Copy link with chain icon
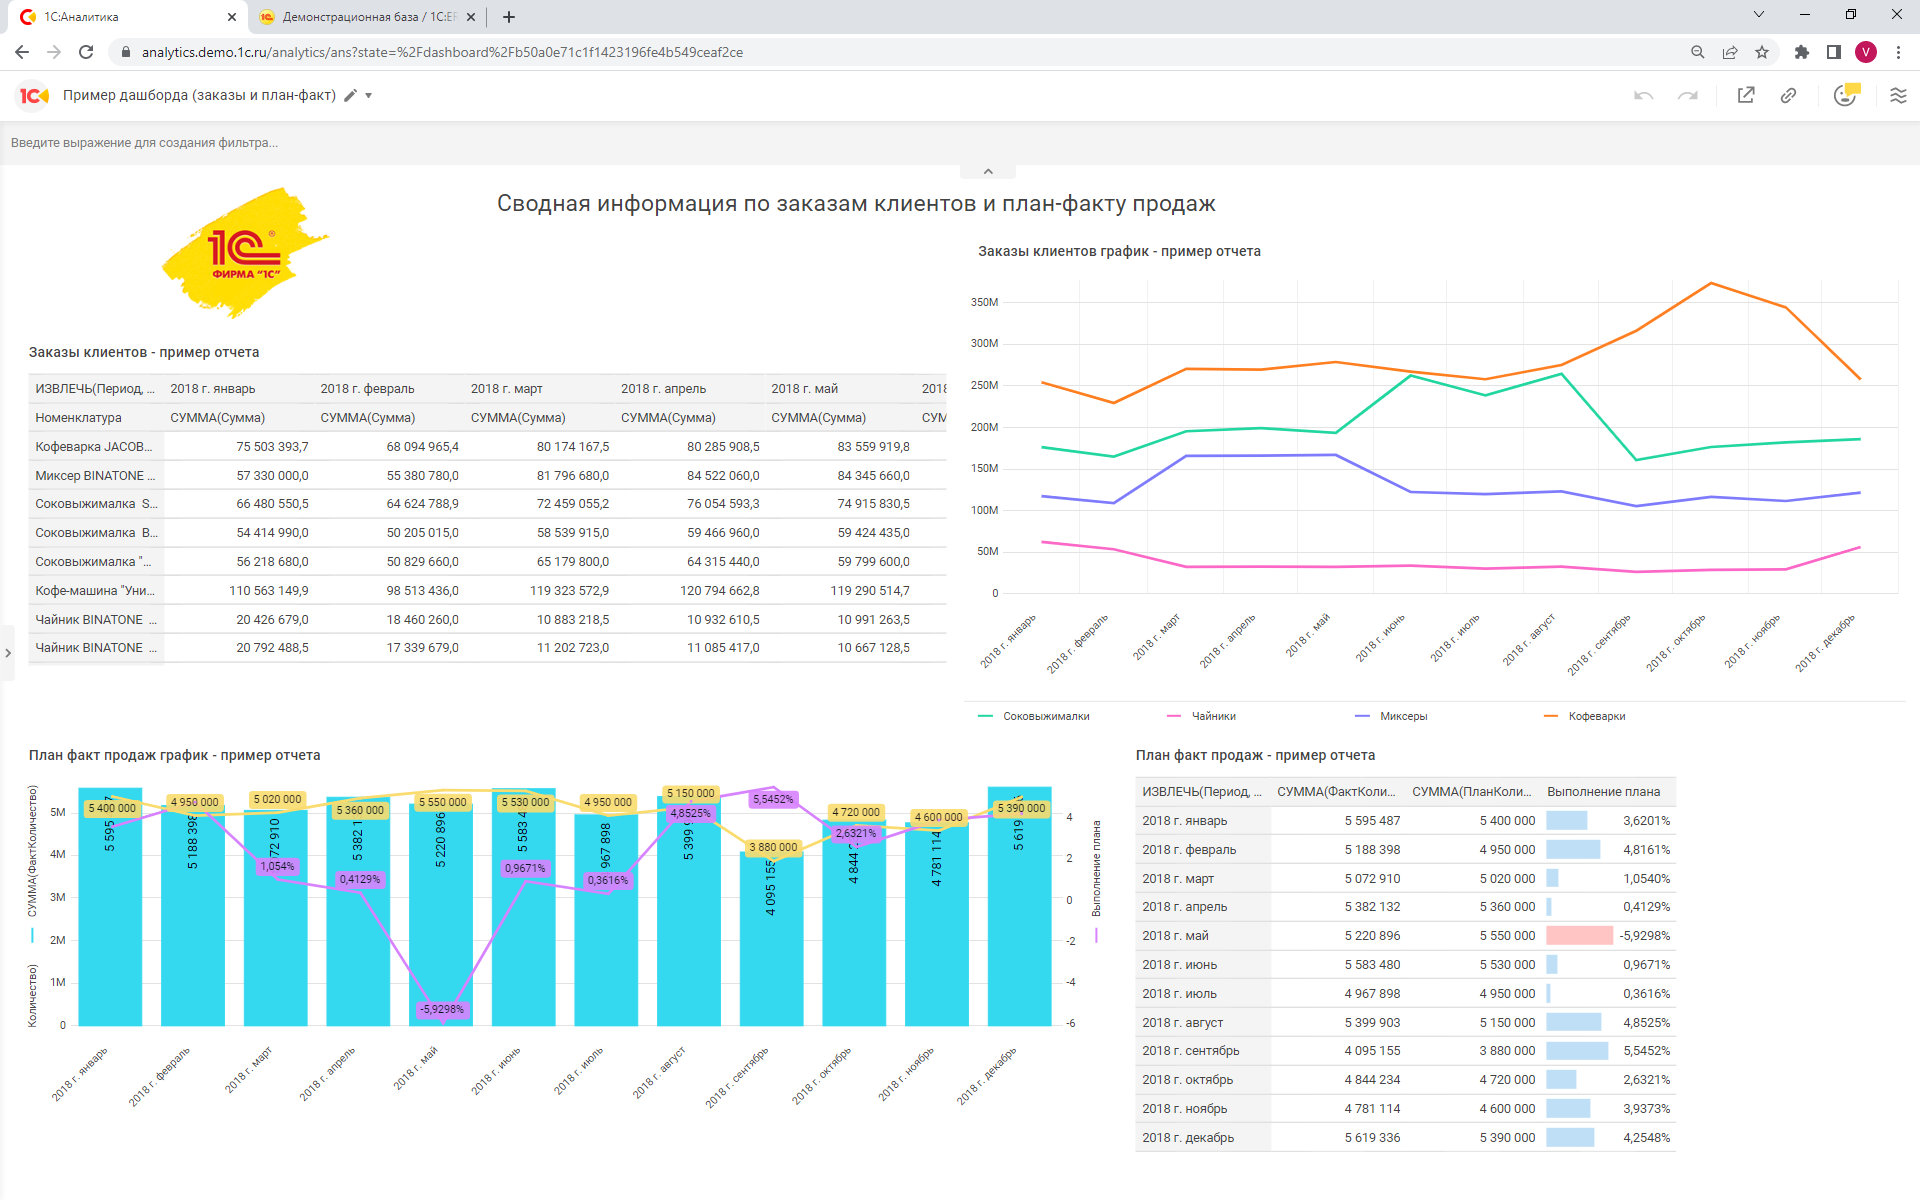The image size is (1920, 1200). pyautogui.click(x=1789, y=95)
